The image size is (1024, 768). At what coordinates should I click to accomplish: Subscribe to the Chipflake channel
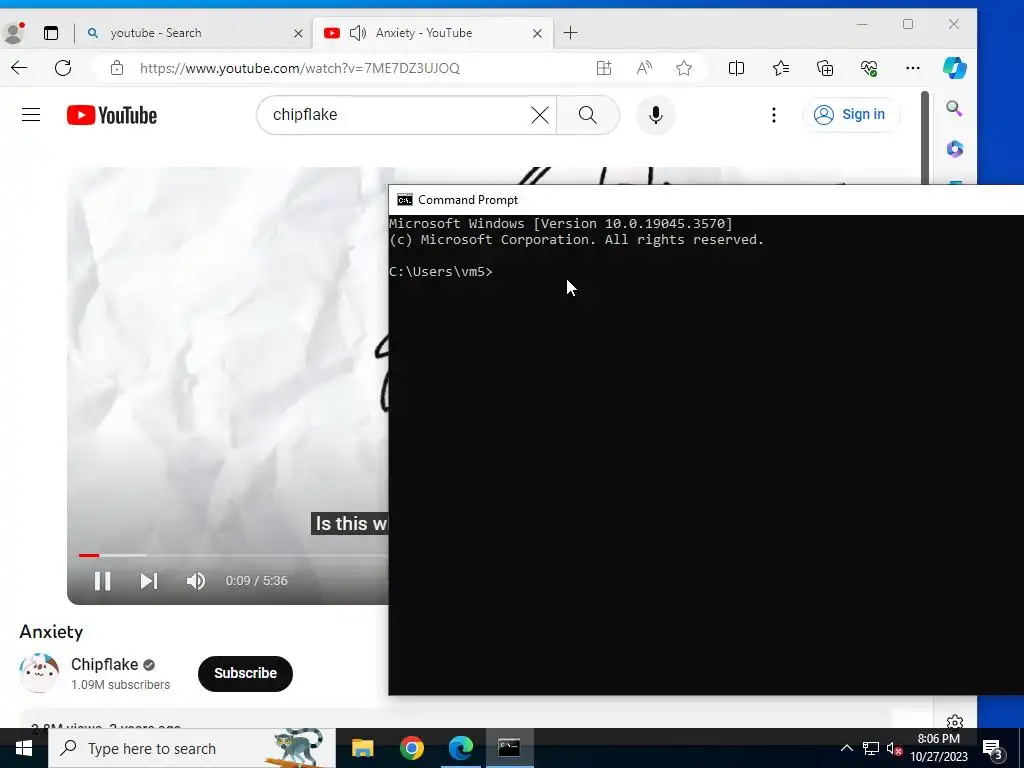coord(246,673)
